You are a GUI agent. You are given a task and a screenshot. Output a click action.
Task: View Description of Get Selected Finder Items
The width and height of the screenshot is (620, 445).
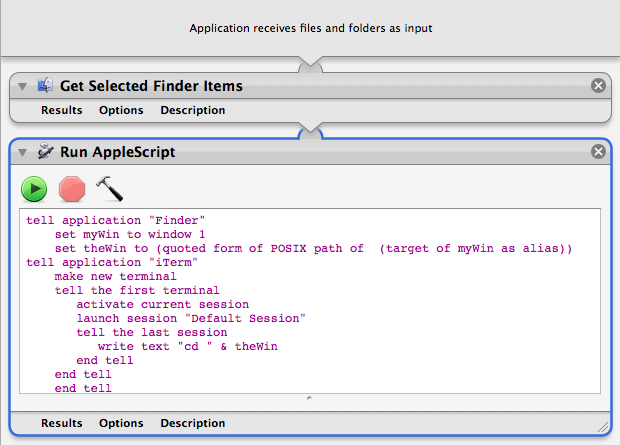(x=193, y=110)
